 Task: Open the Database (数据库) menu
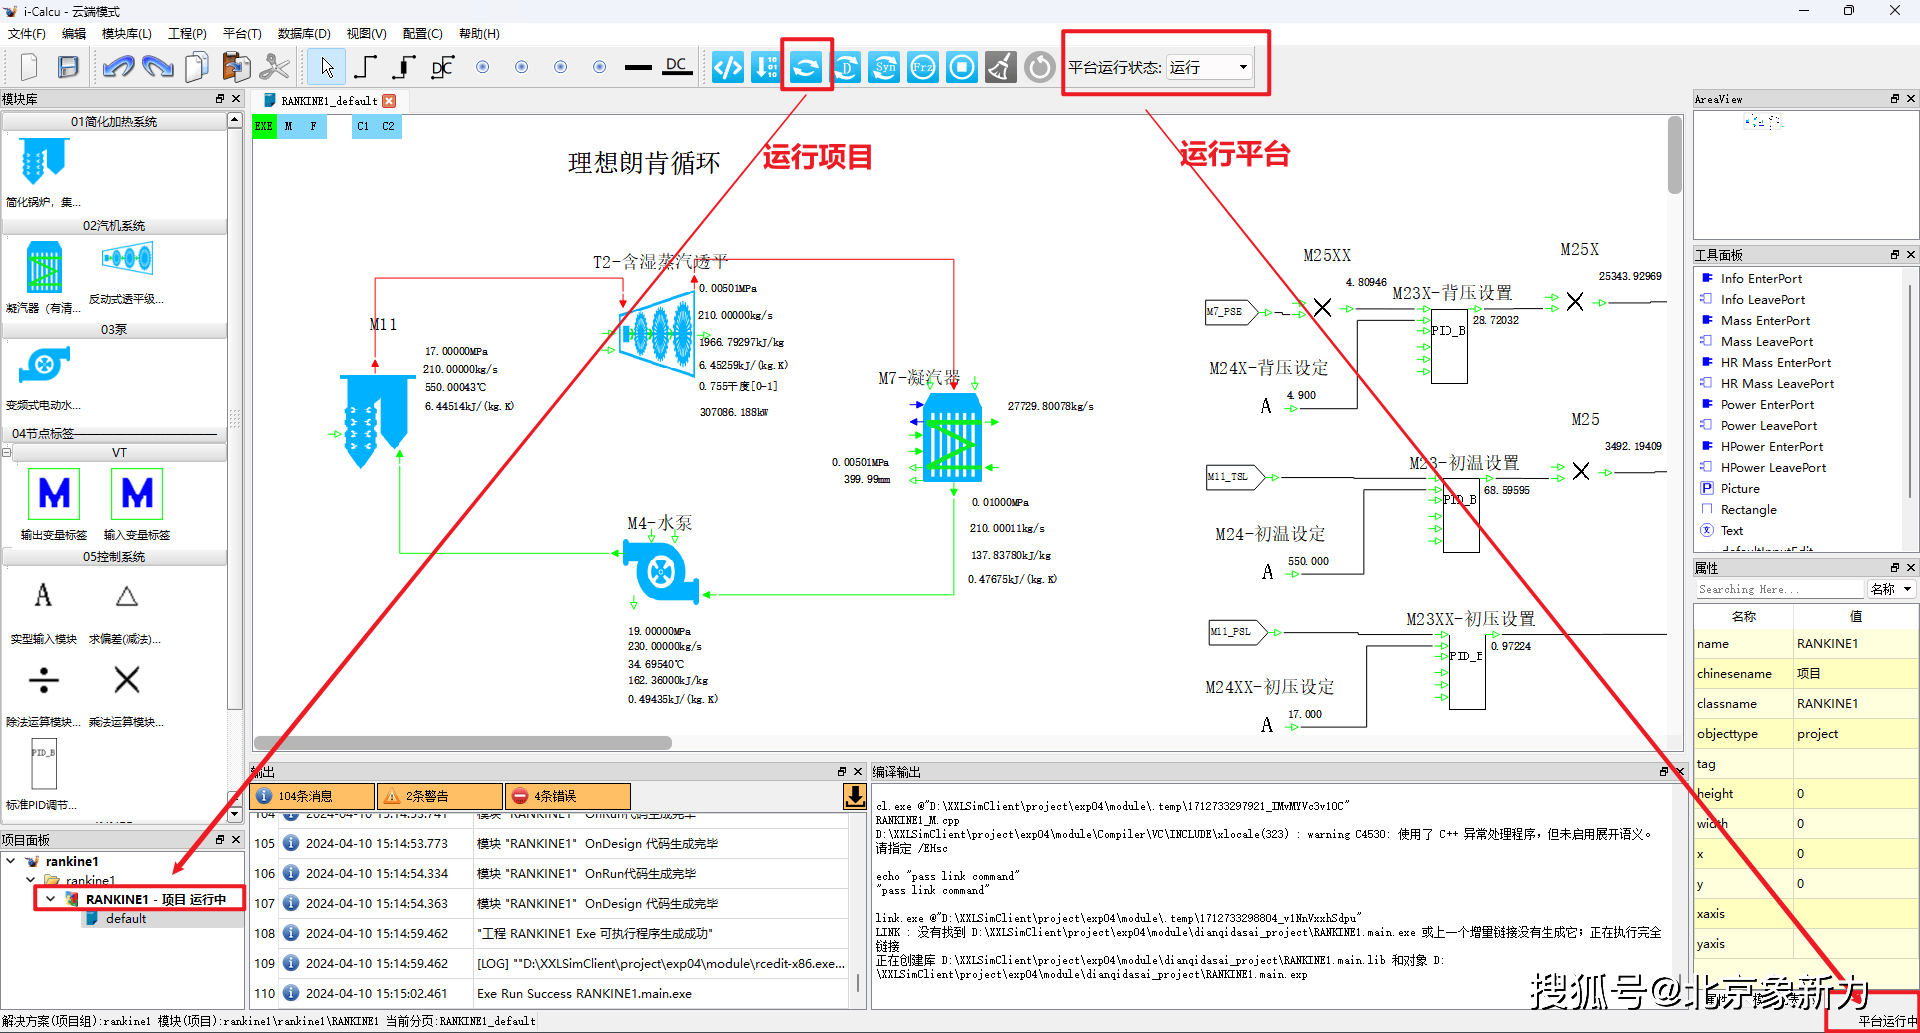304,34
